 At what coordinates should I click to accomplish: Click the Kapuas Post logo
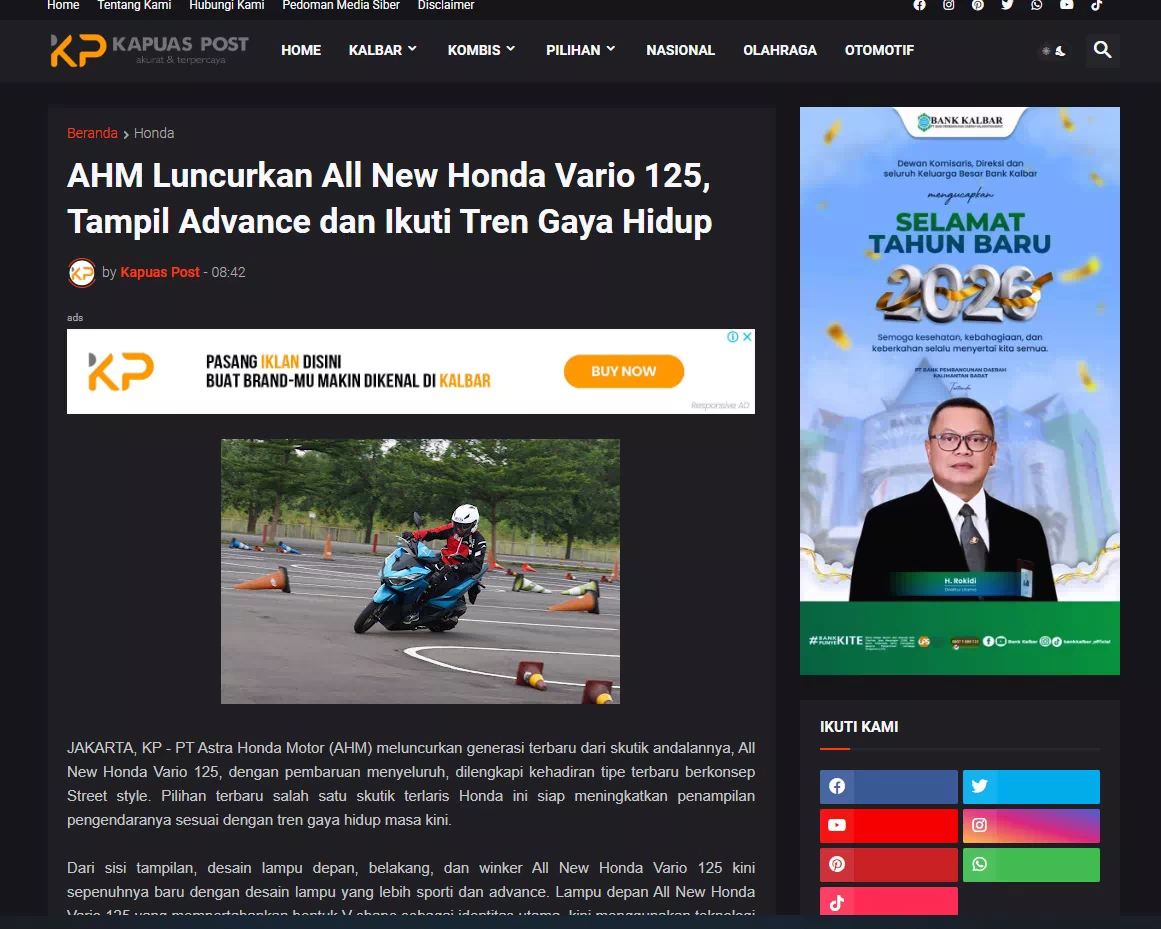[x=150, y=50]
